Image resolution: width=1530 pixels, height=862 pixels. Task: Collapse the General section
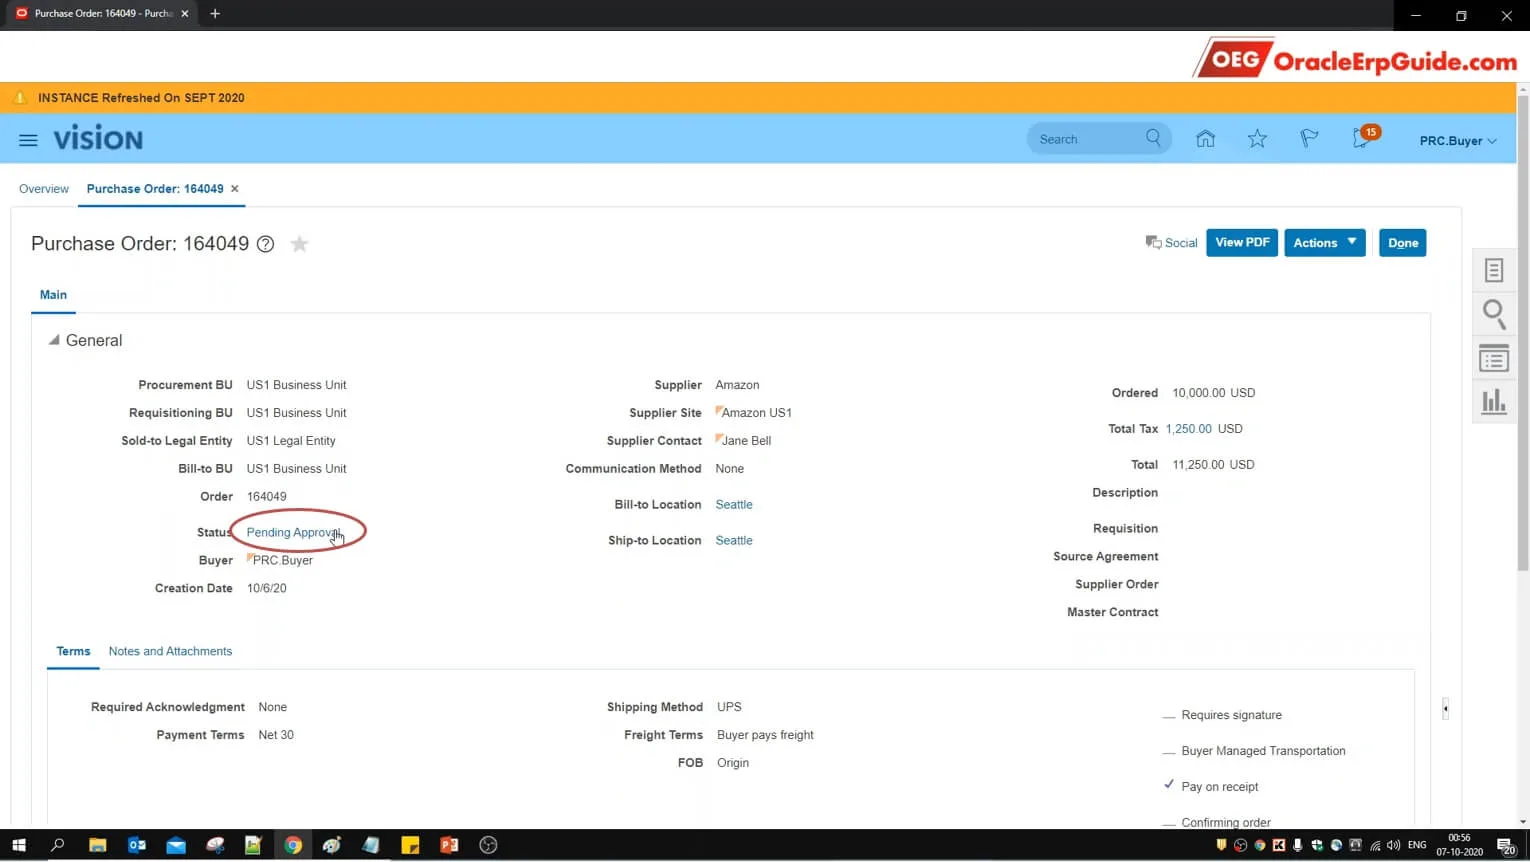tap(54, 340)
